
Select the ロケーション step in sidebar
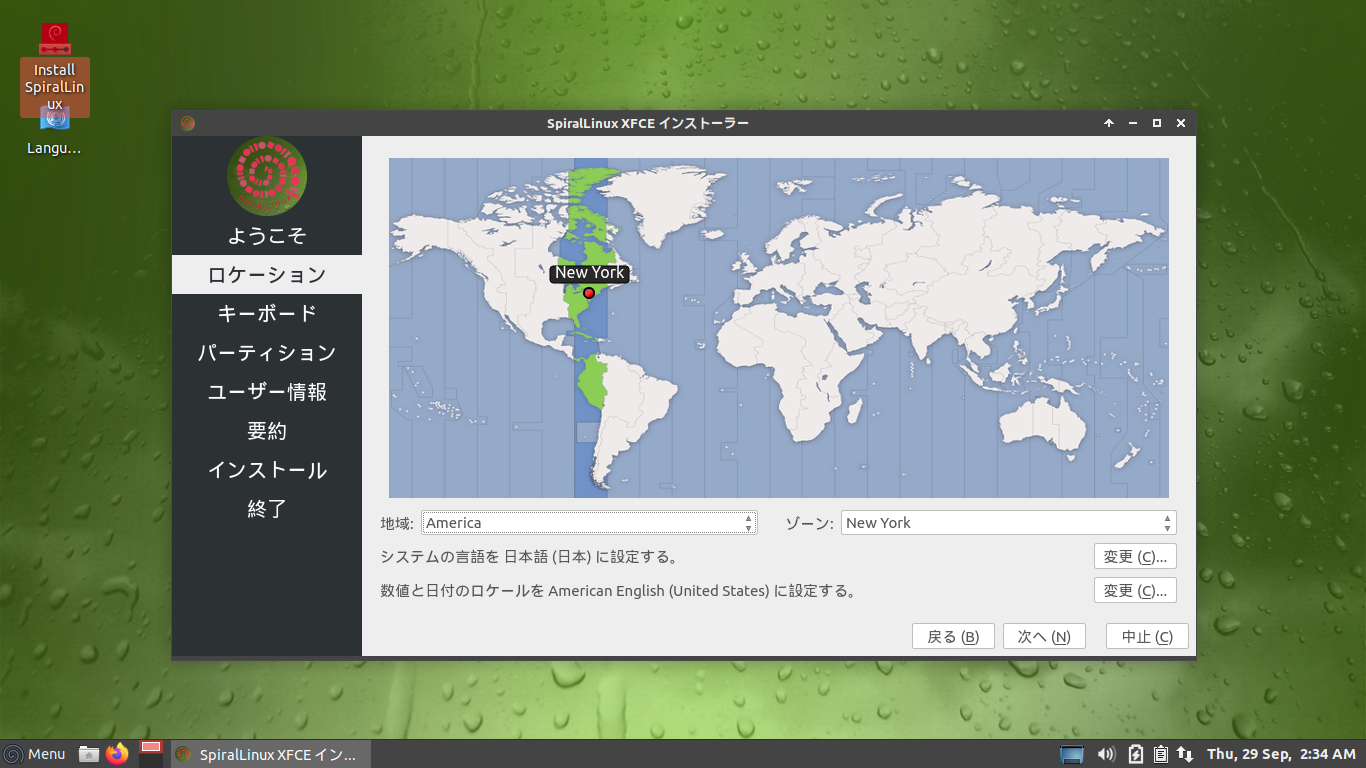pyautogui.click(x=267, y=274)
